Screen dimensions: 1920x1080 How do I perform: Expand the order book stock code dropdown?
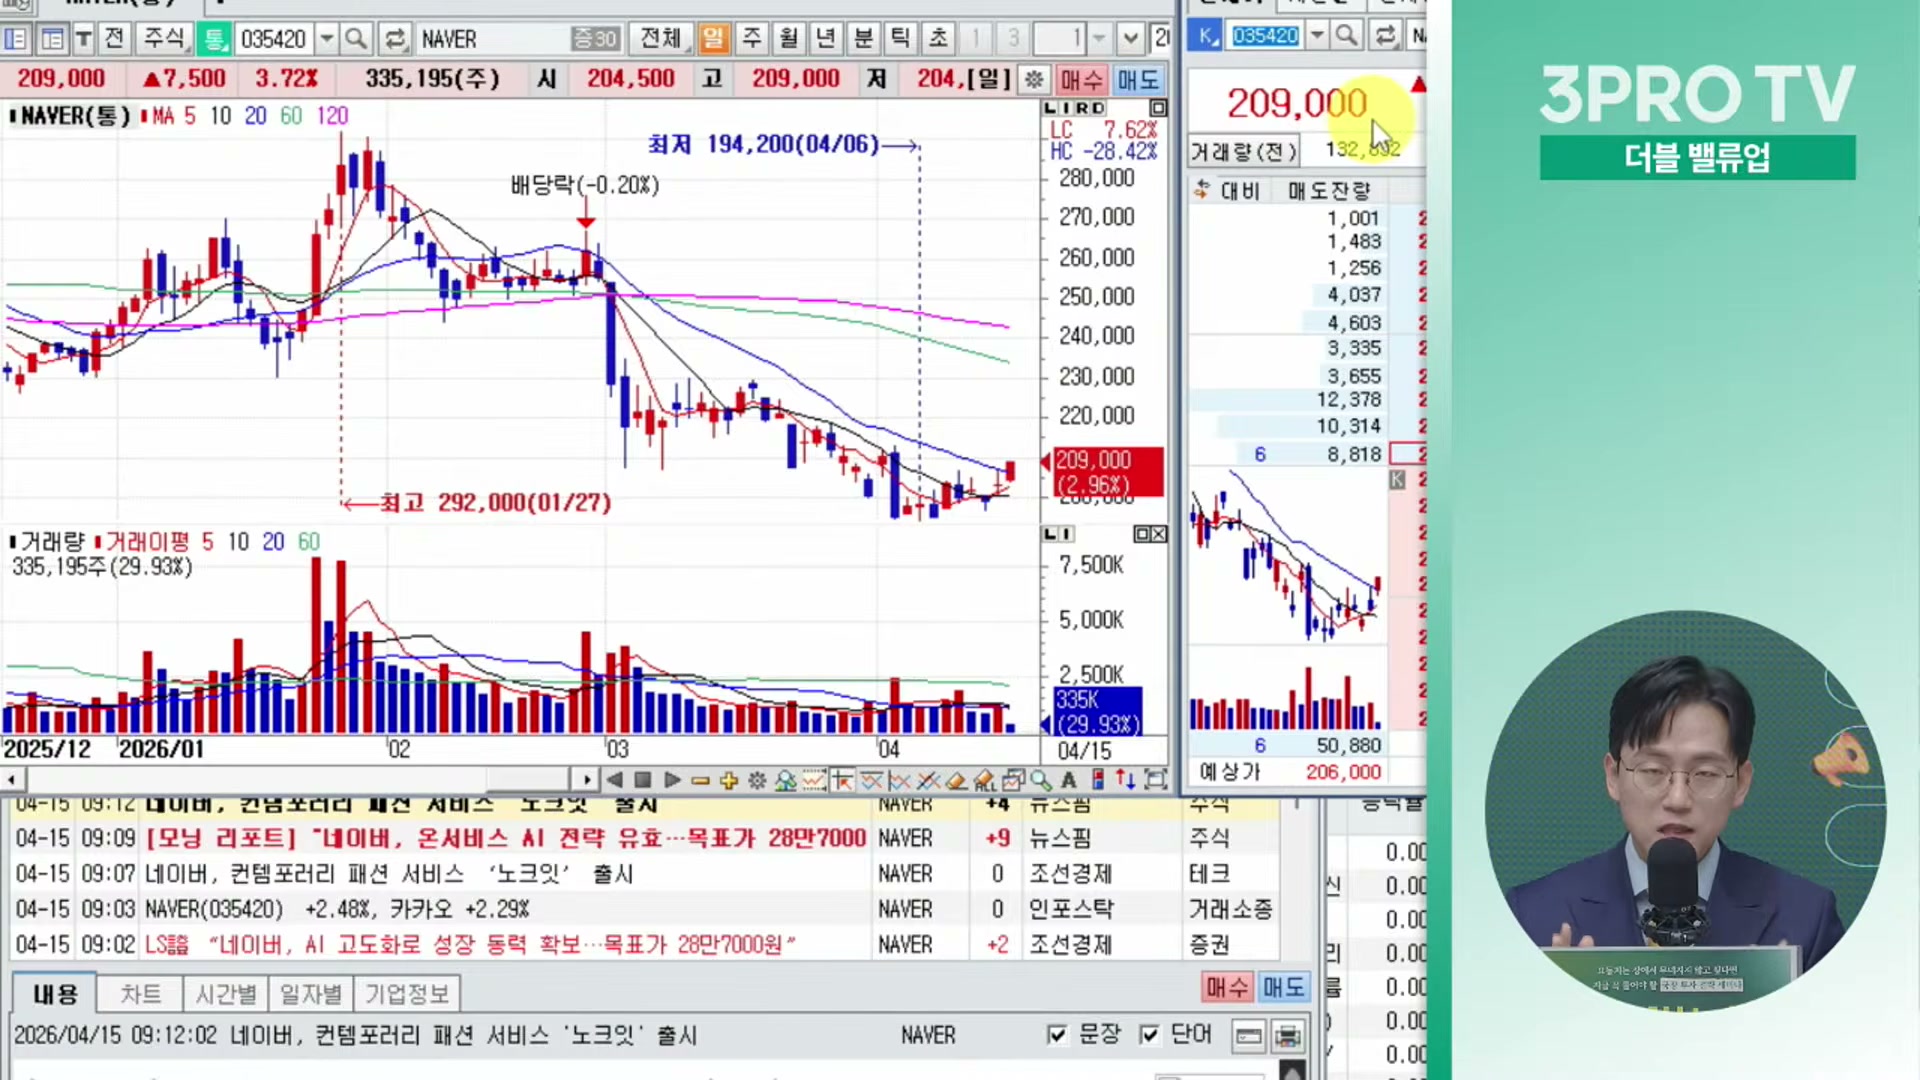[x=1317, y=36]
